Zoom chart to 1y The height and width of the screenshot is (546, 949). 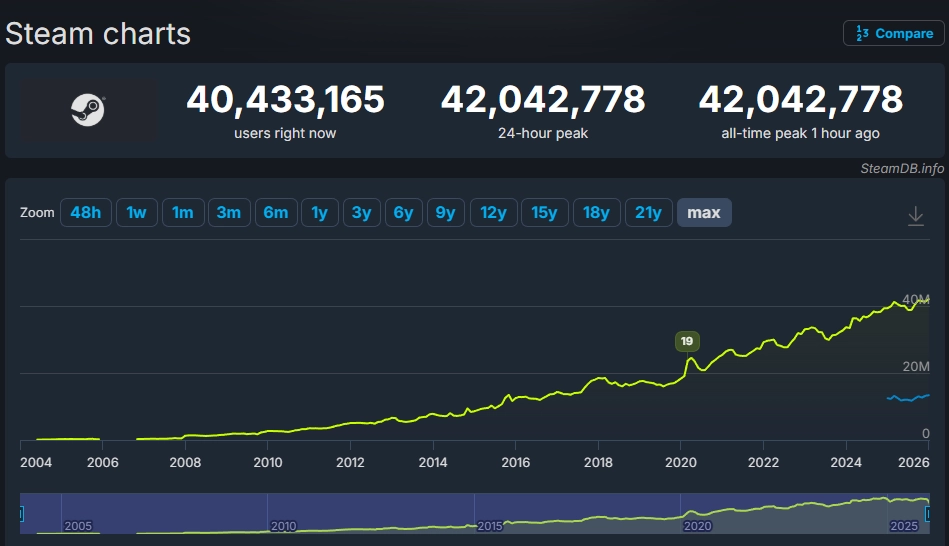pos(319,213)
